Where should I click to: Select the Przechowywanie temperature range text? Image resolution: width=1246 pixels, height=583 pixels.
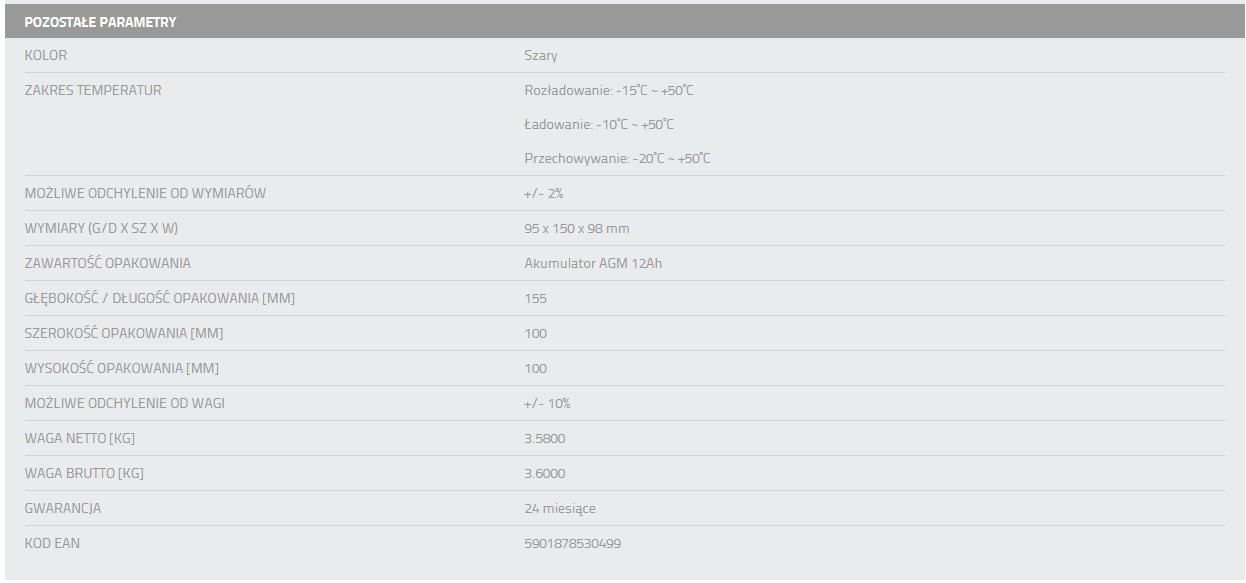(617, 159)
